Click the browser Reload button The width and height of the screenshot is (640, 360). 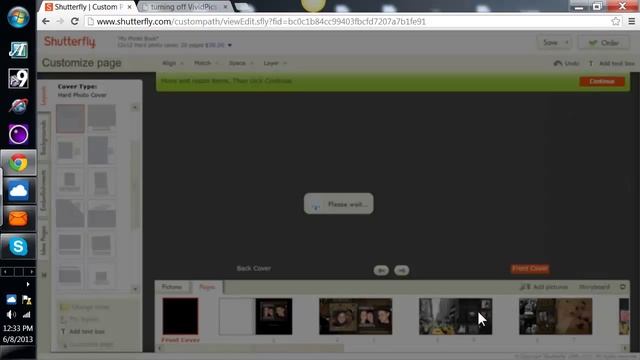point(75,21)
